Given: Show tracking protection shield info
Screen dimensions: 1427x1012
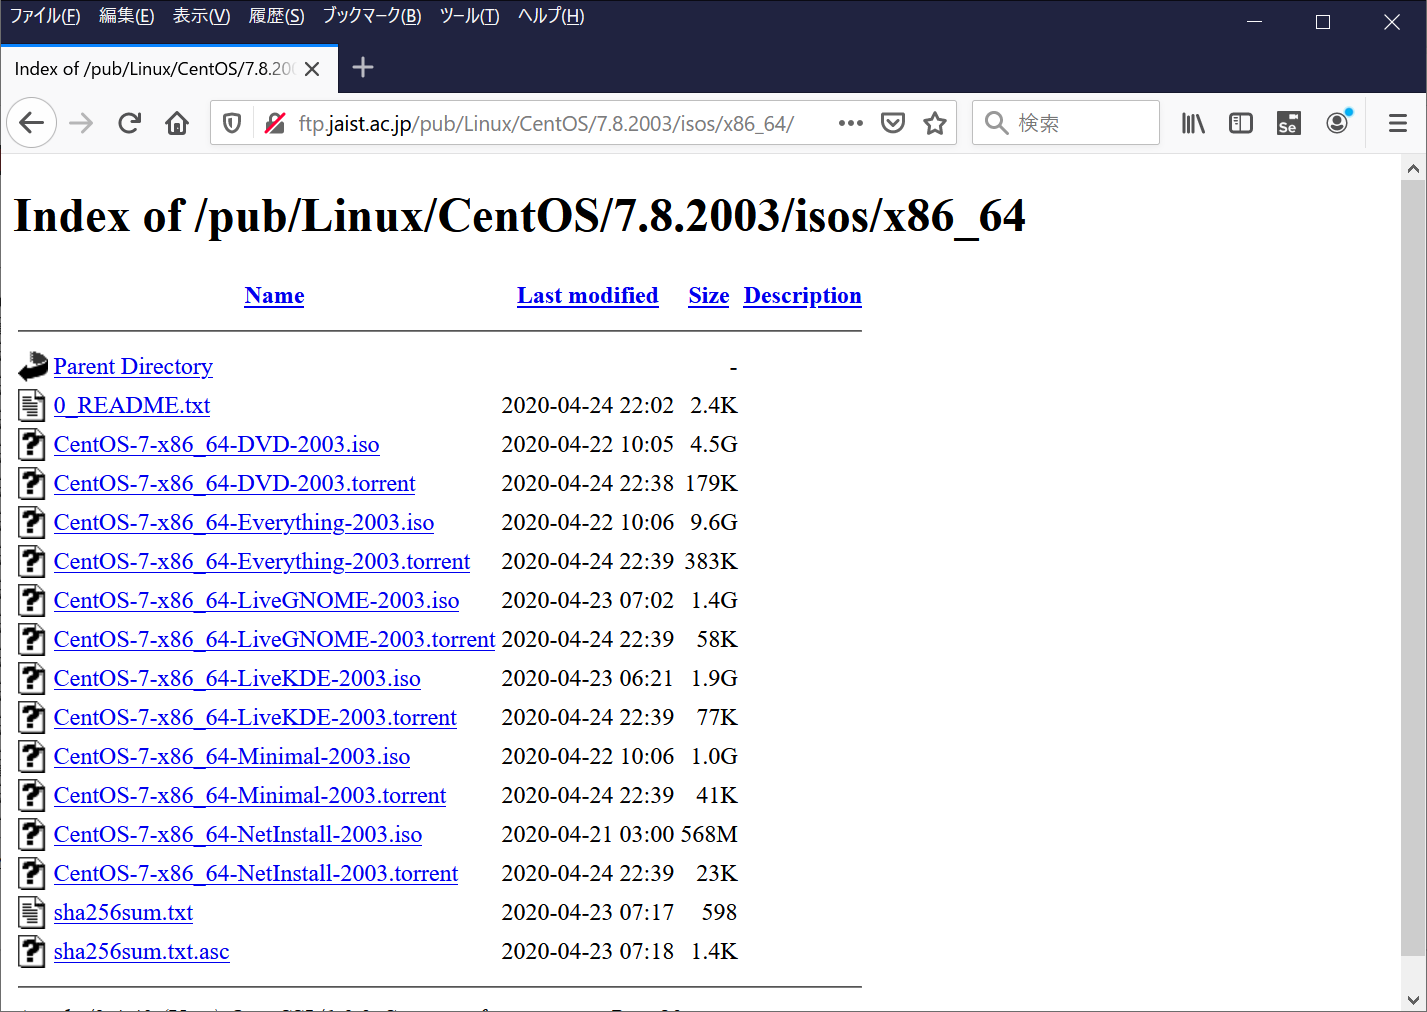Looking at the screenshot, I should click(x=232, y=123).
